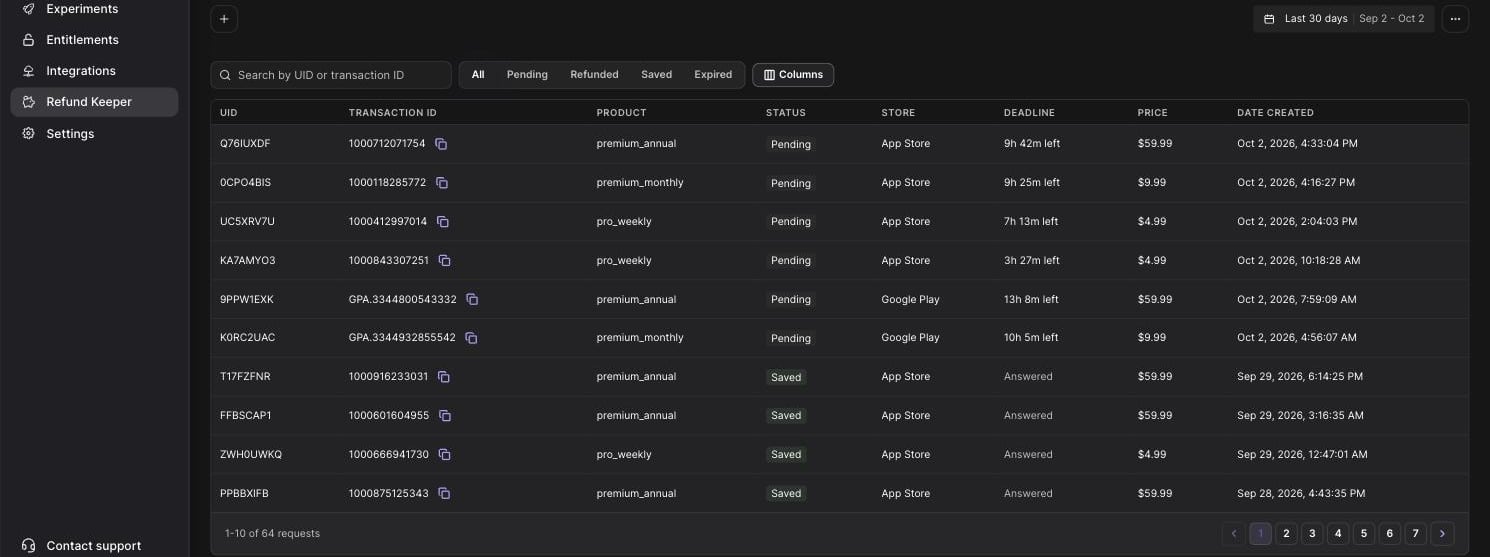
Task: Open the Columns selector
Action: pyautogui.click(x=793, y=75)
